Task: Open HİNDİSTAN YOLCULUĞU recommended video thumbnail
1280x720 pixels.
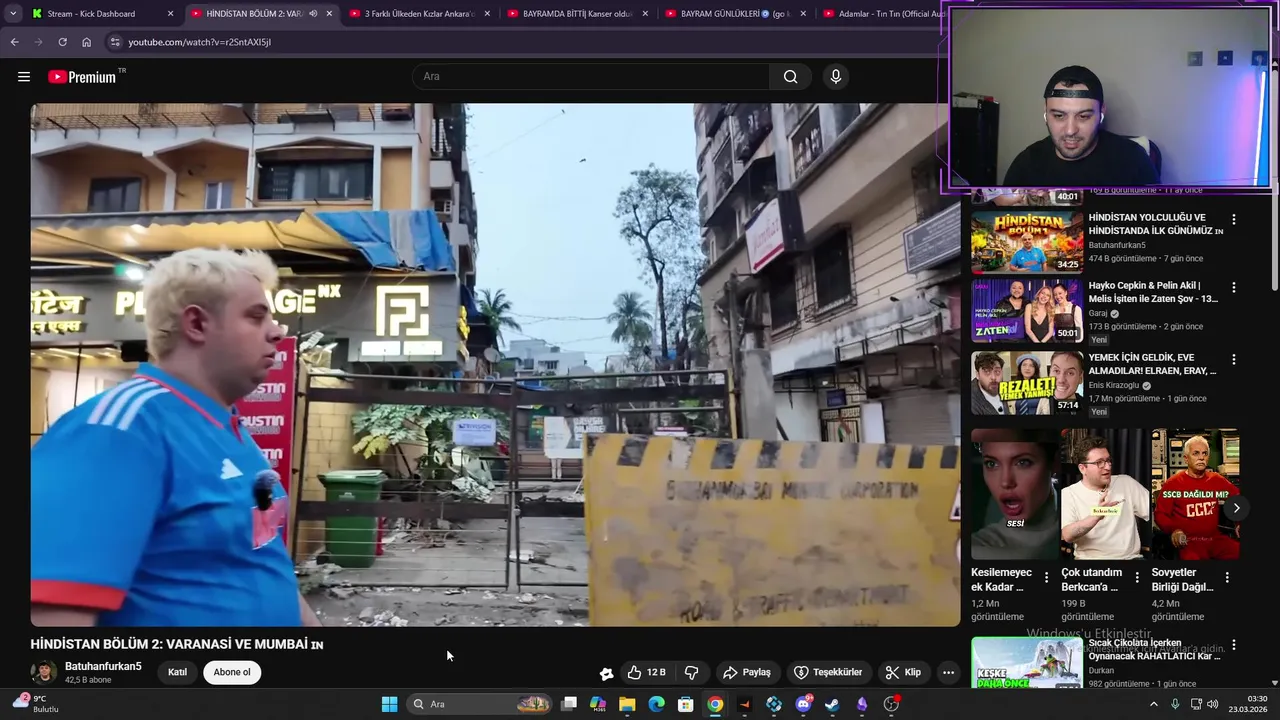Action: pos(1027,241)
